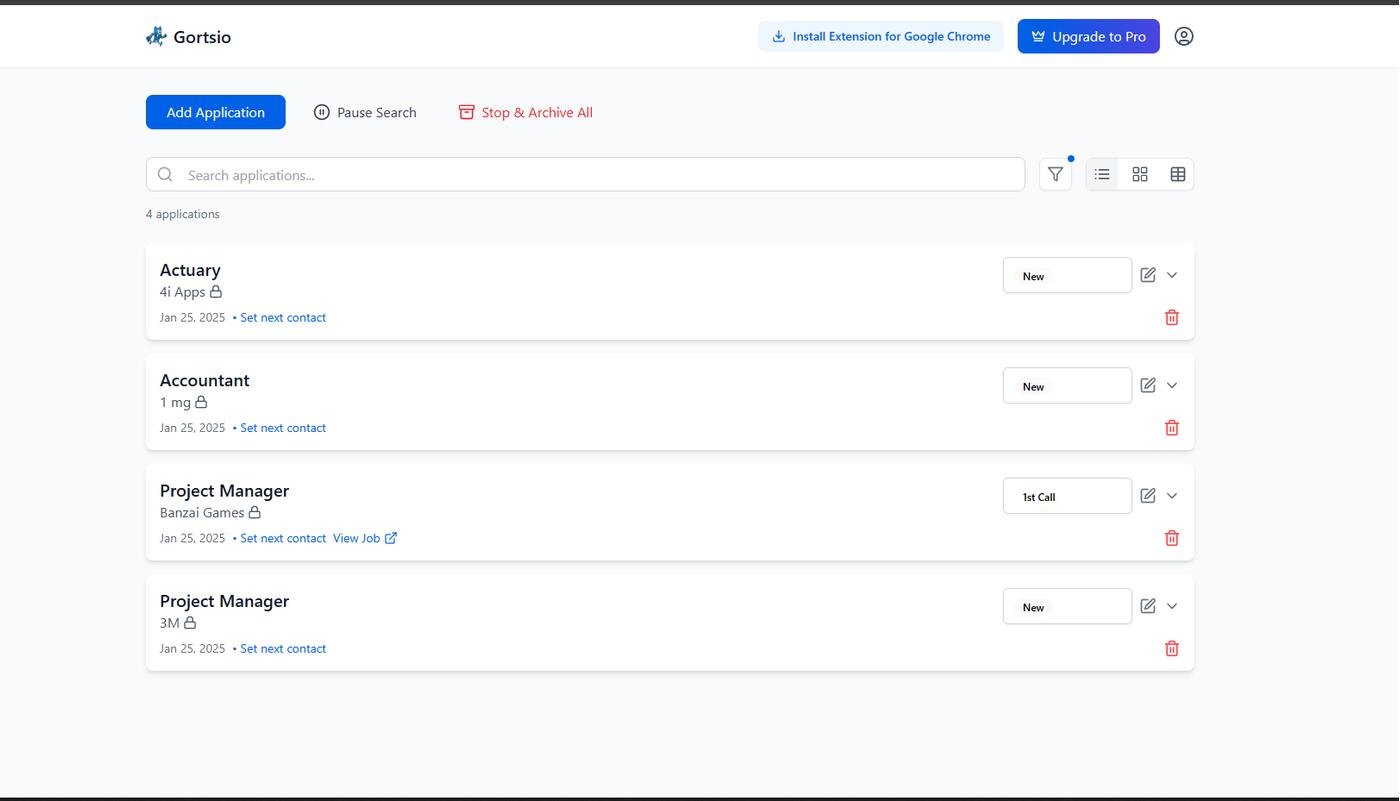Open the Accountant status dropdown showing New

[1066, 387]
